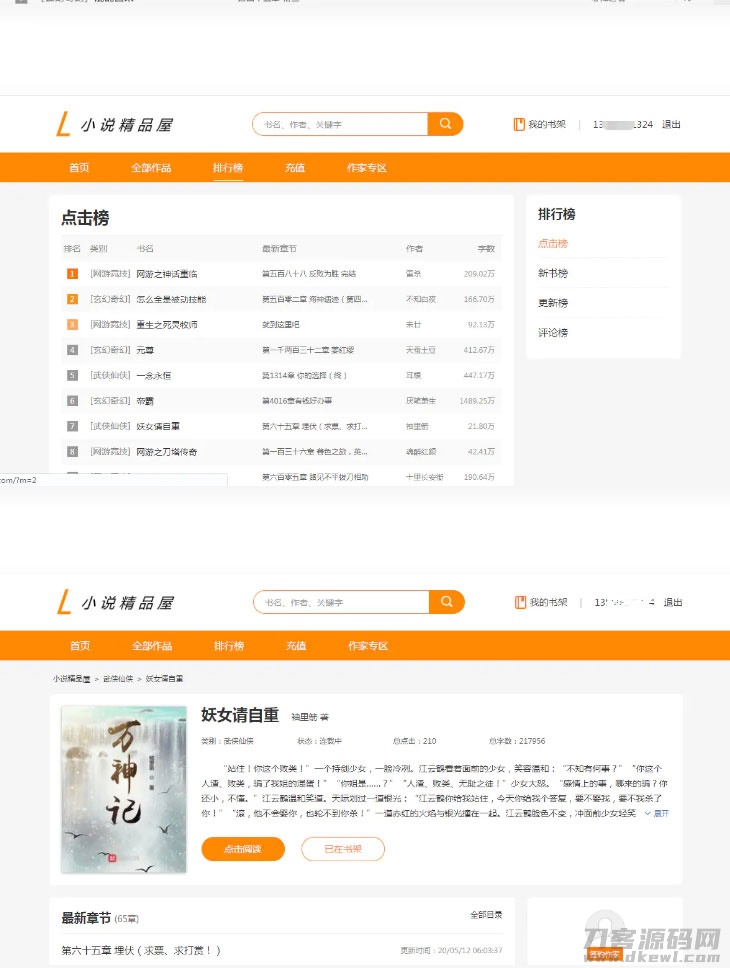
Task: Open the book 一念永恒 in rankings
Action: 153,375
